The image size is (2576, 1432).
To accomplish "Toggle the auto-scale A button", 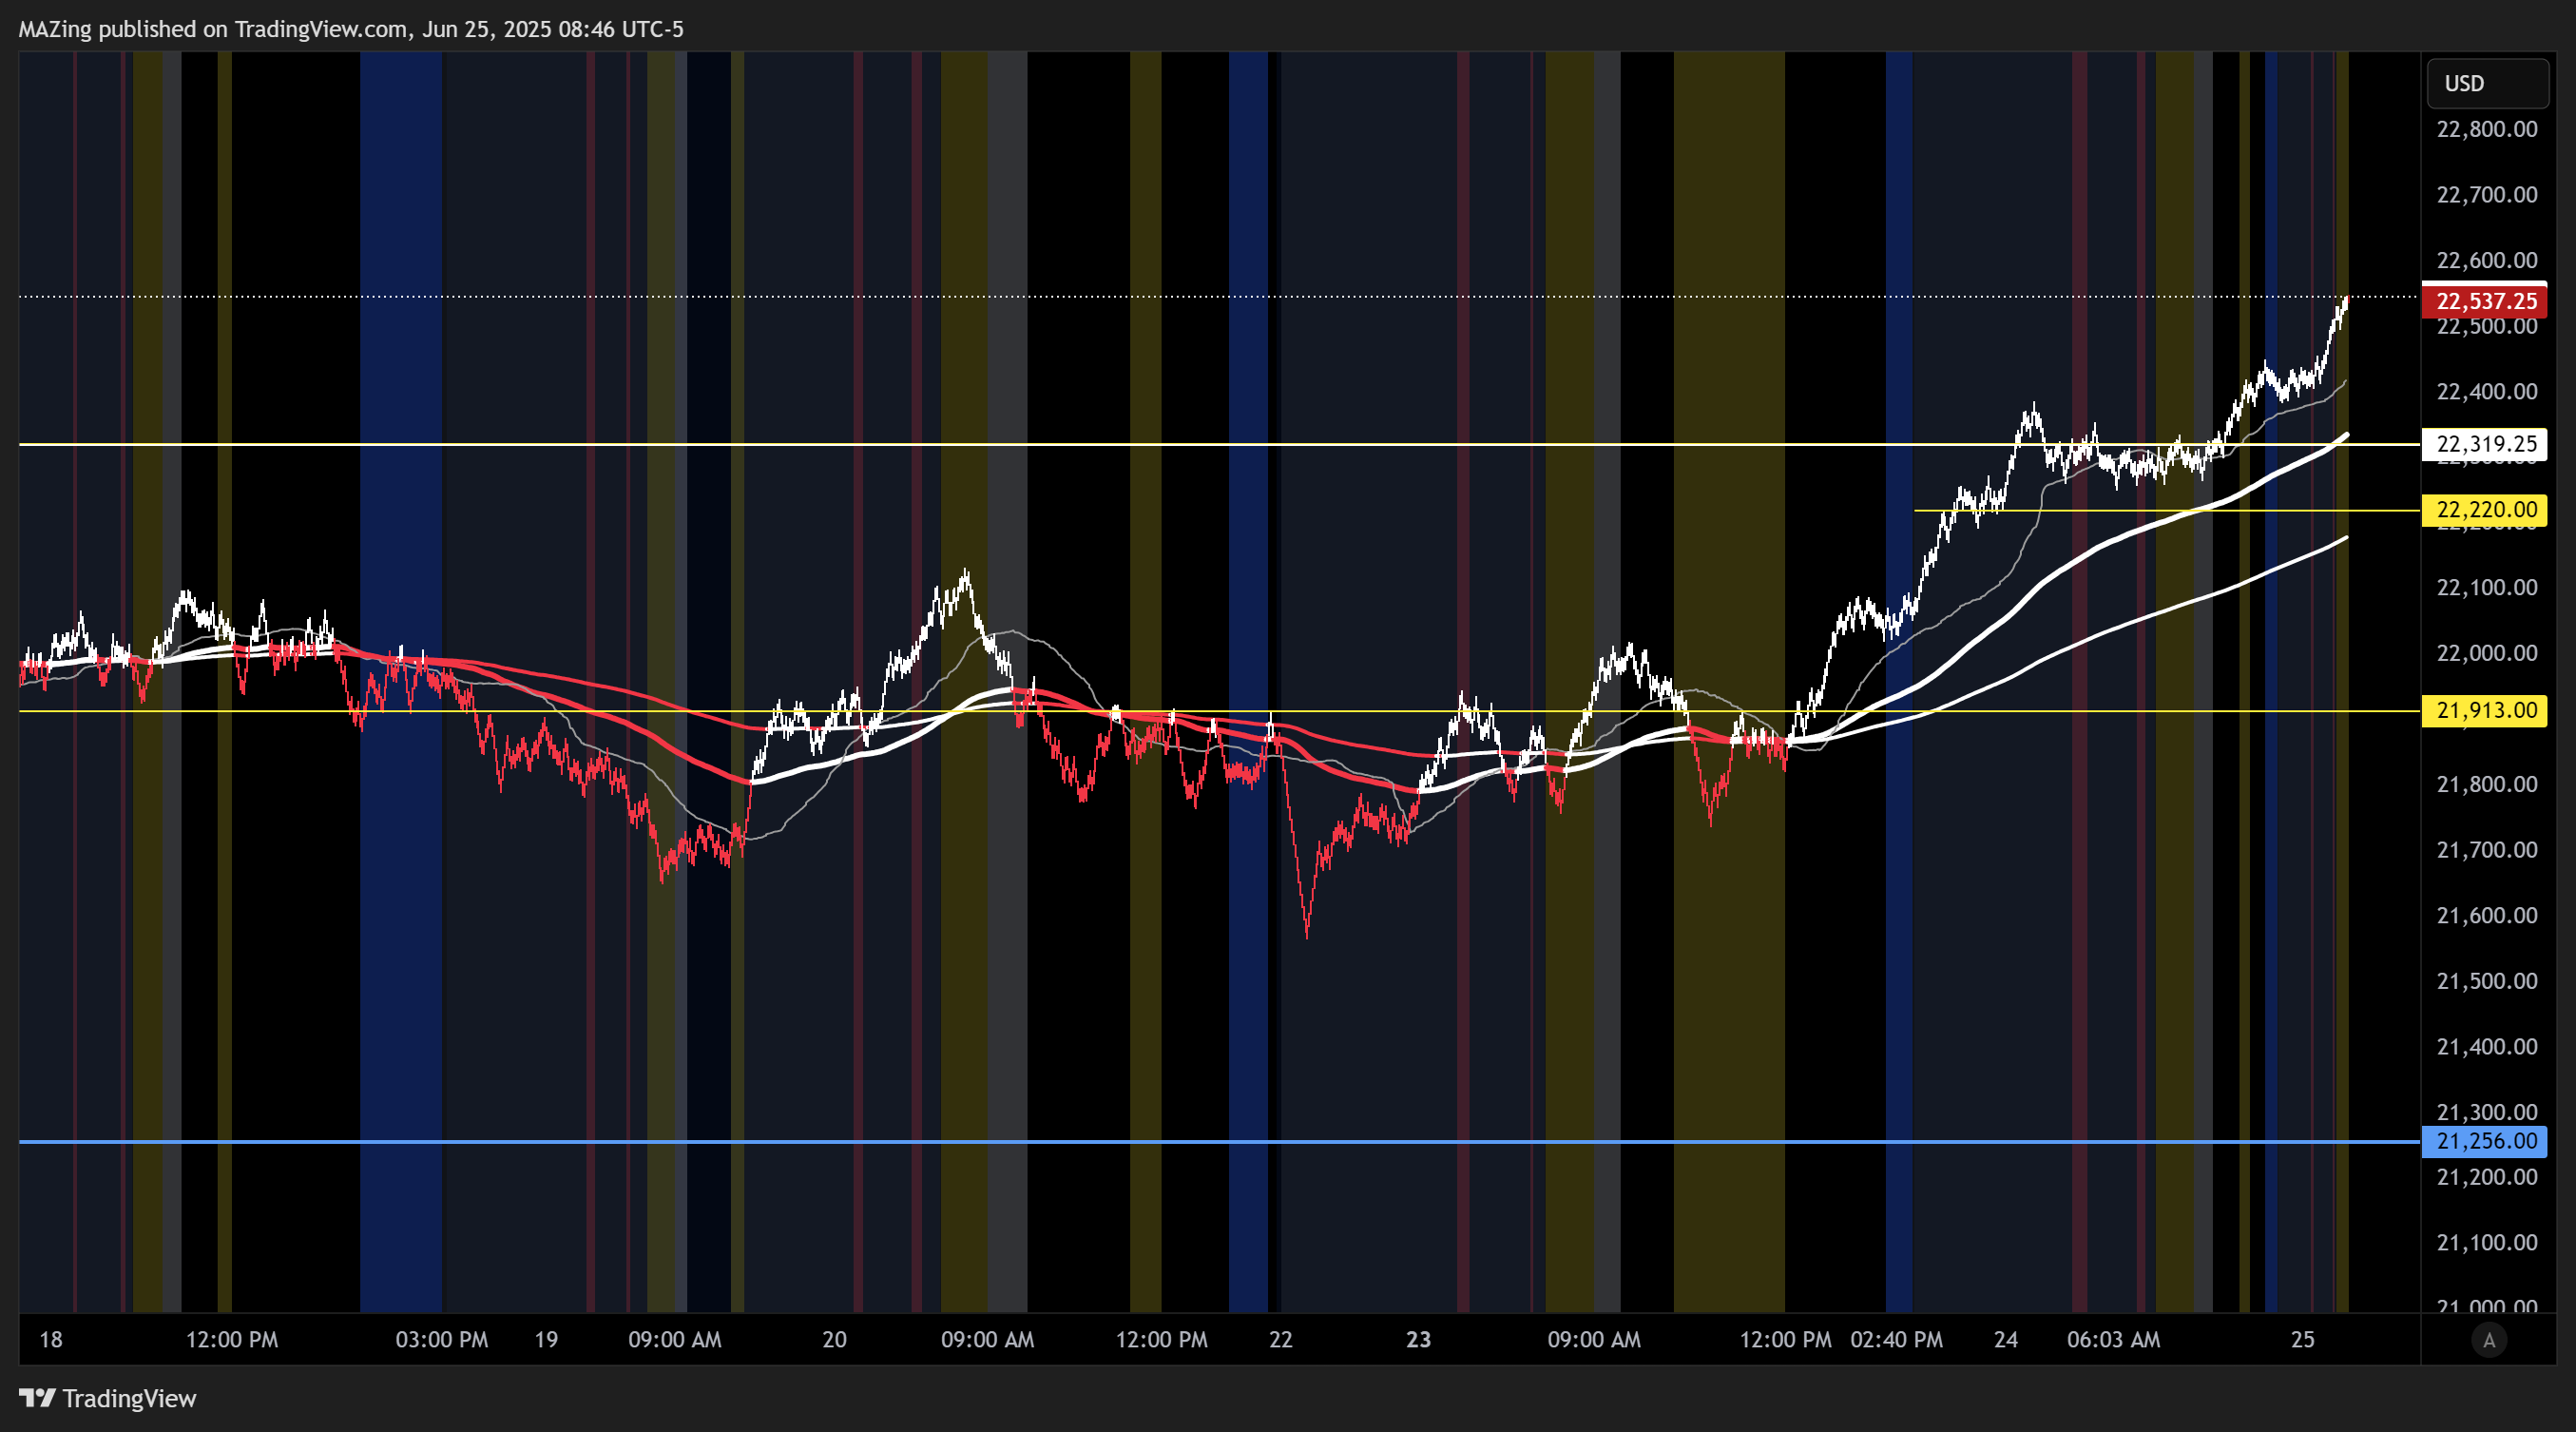I will 2489,1340.
